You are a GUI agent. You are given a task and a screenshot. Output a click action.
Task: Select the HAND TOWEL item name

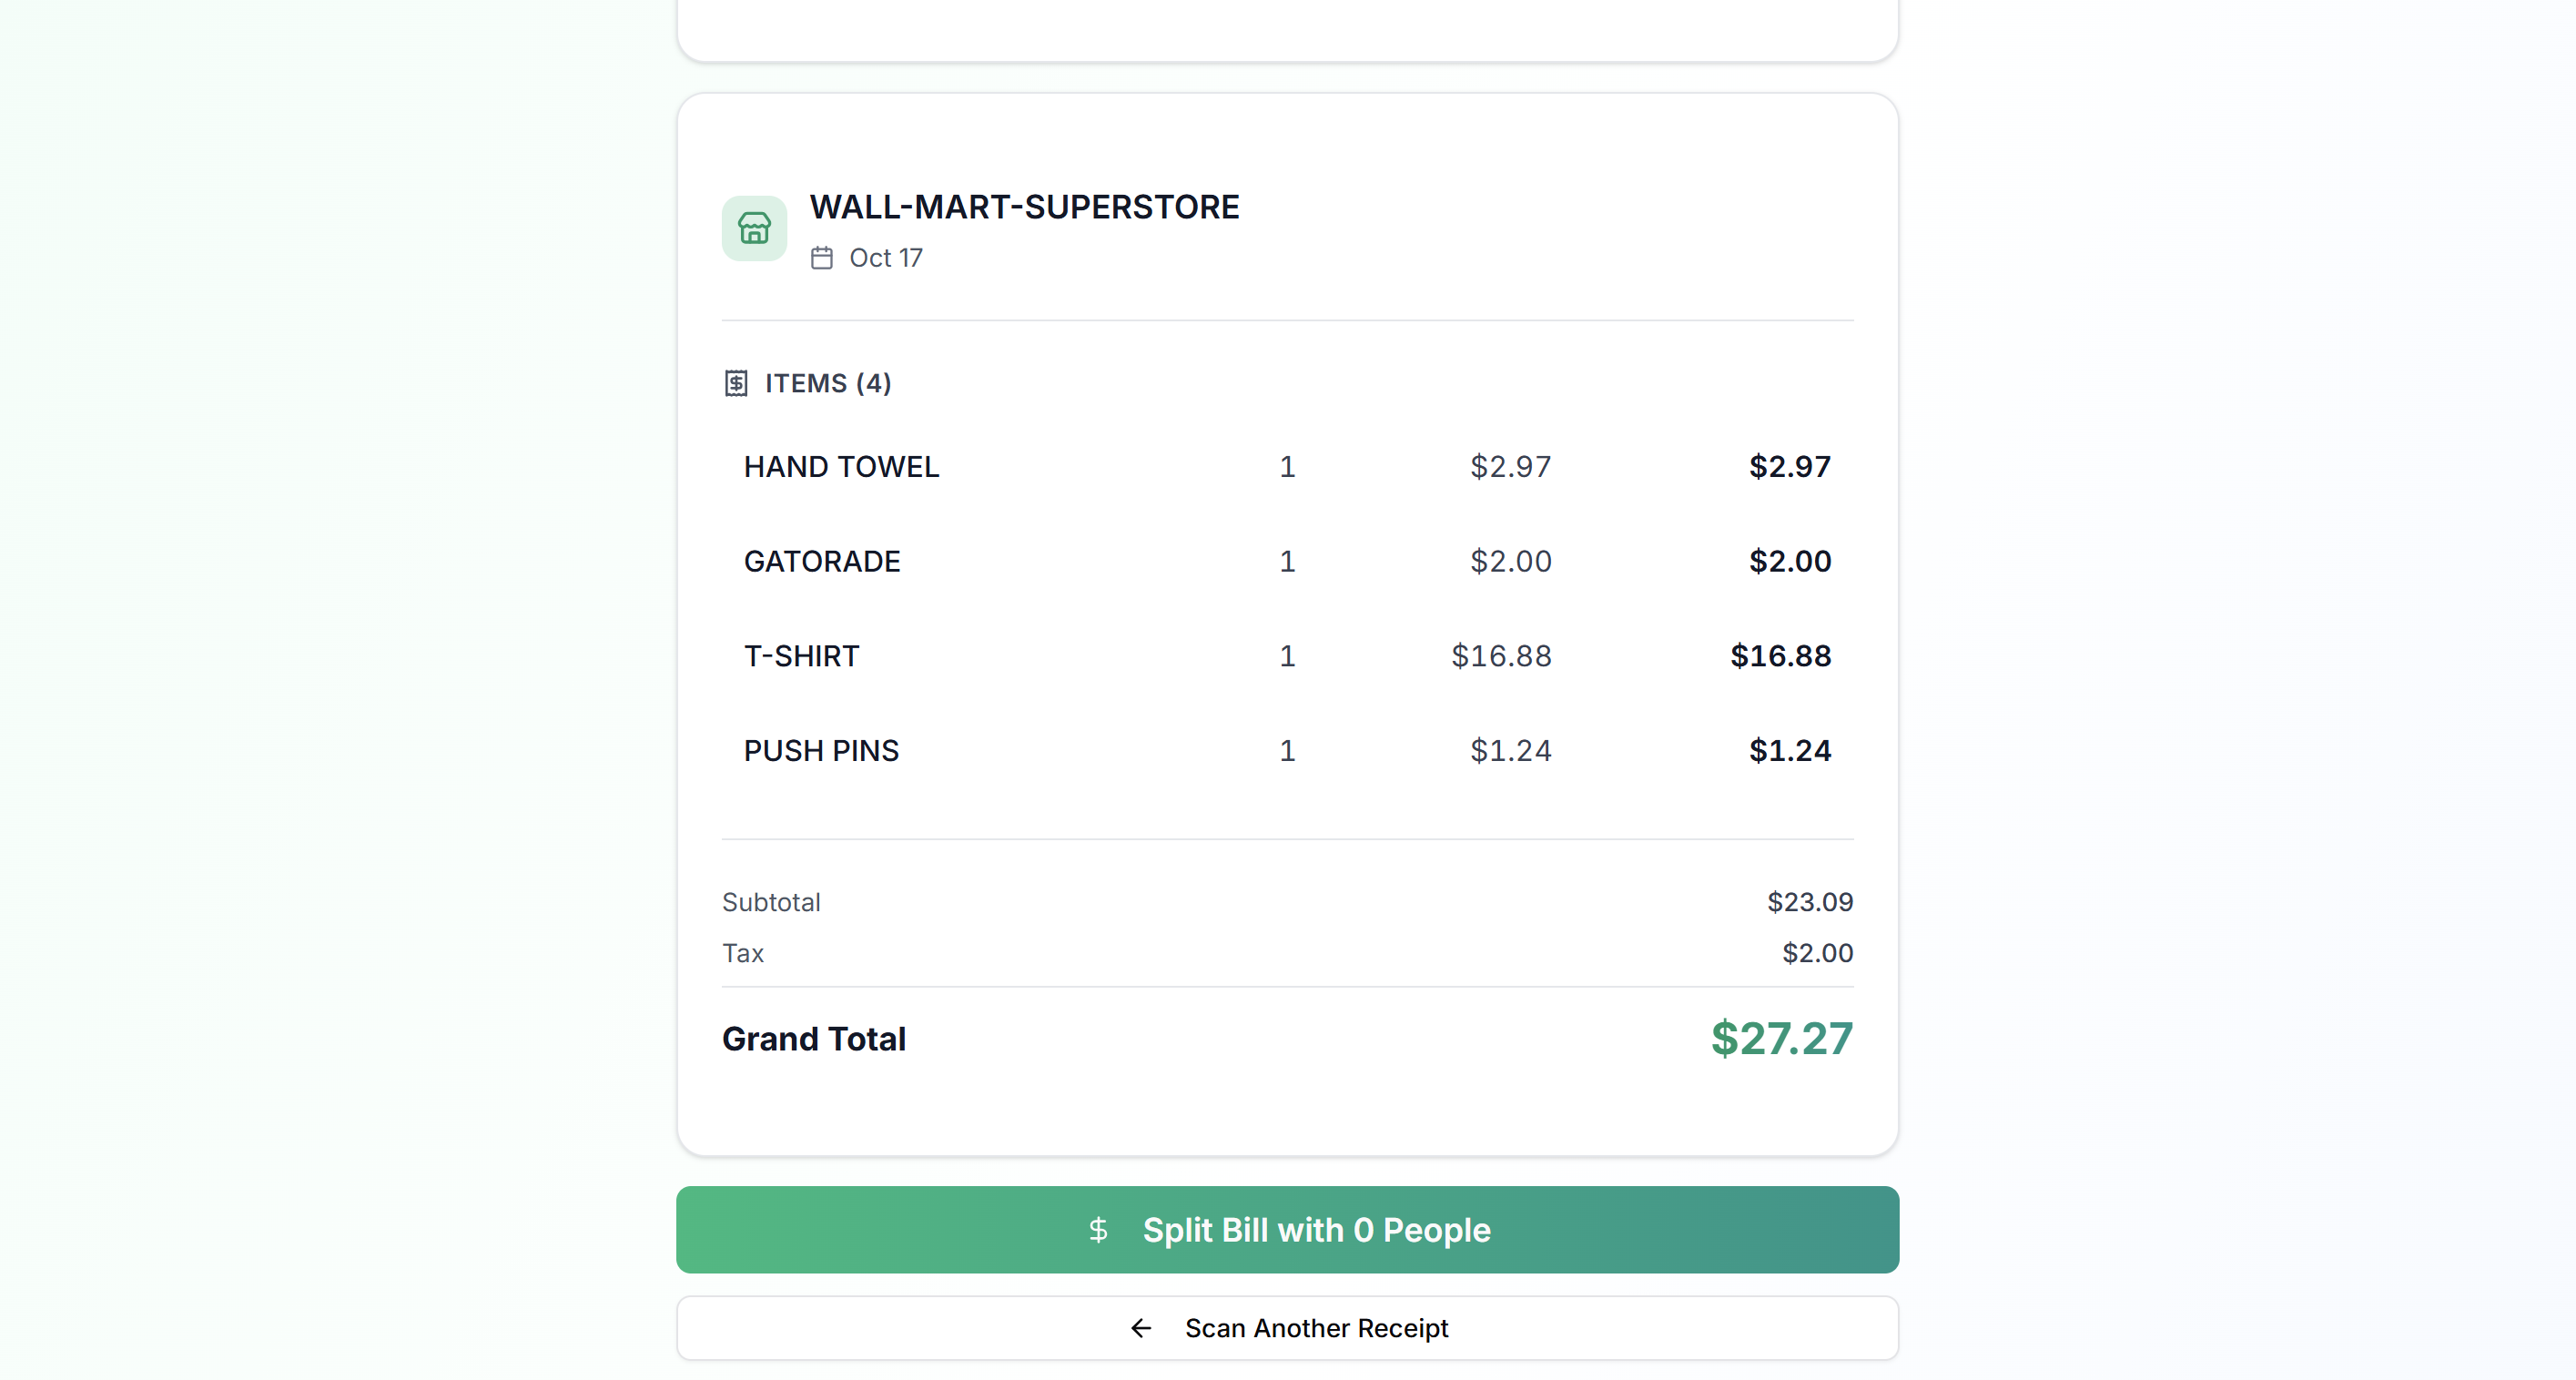(841, 466)
